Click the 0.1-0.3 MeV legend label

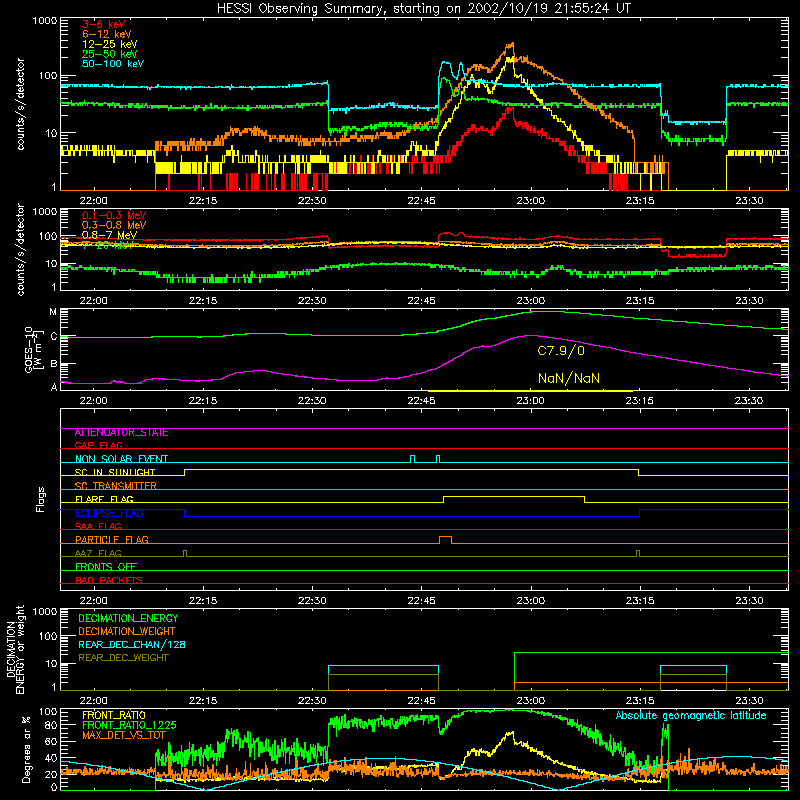(x=114, y=215)
